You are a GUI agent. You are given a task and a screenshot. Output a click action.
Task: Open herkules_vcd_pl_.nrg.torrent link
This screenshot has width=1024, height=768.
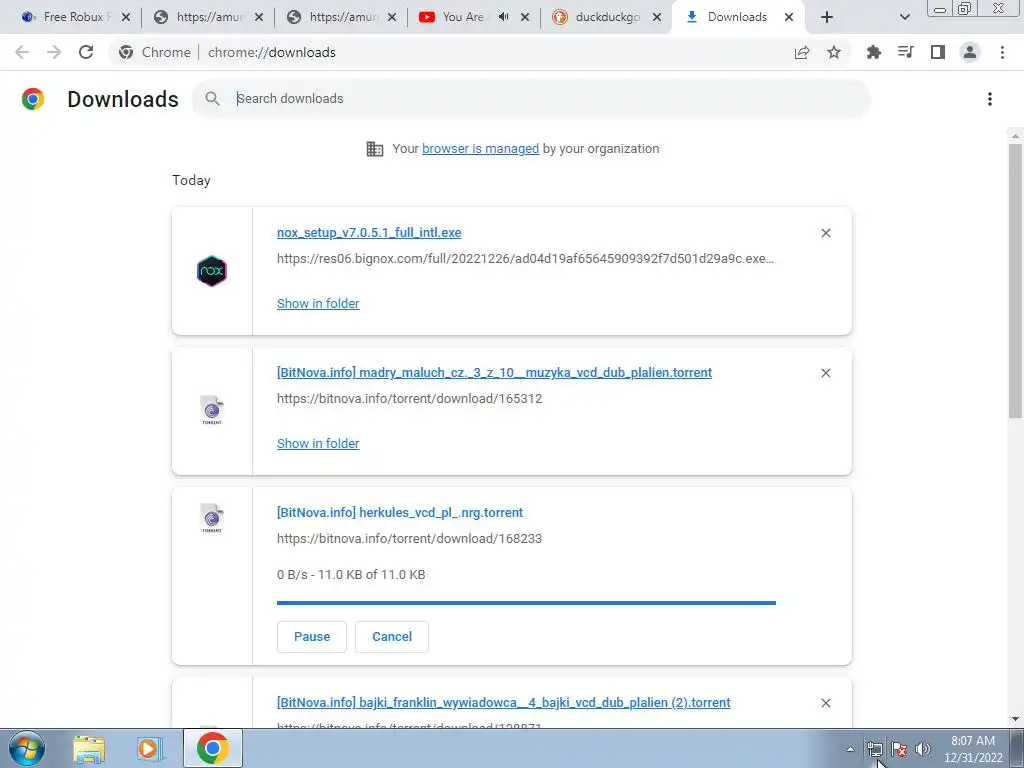click(x=400, y=513)
